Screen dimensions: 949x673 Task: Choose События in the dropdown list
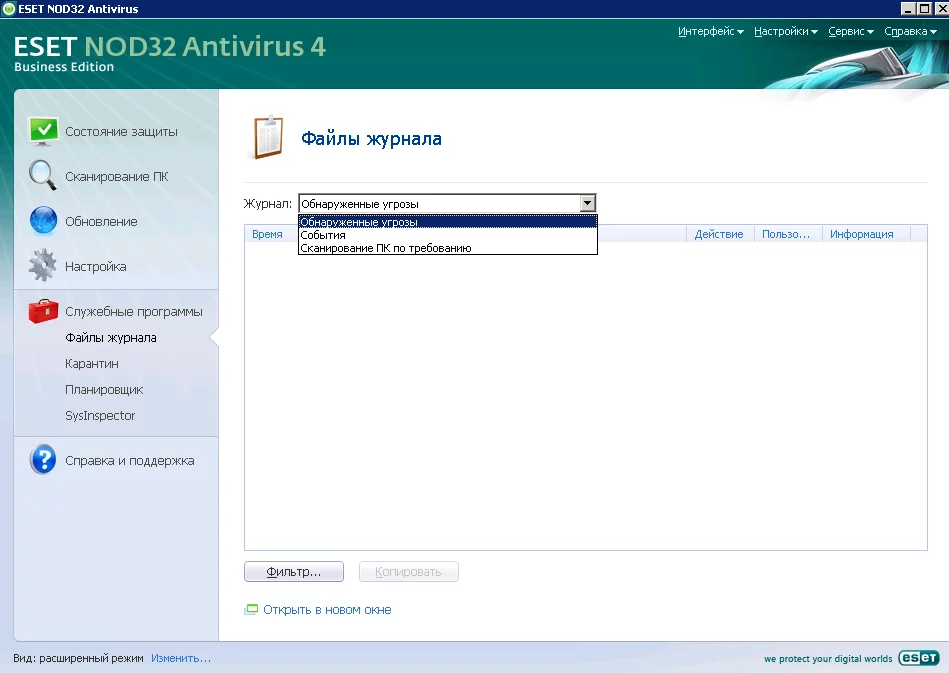pos(448,235)
